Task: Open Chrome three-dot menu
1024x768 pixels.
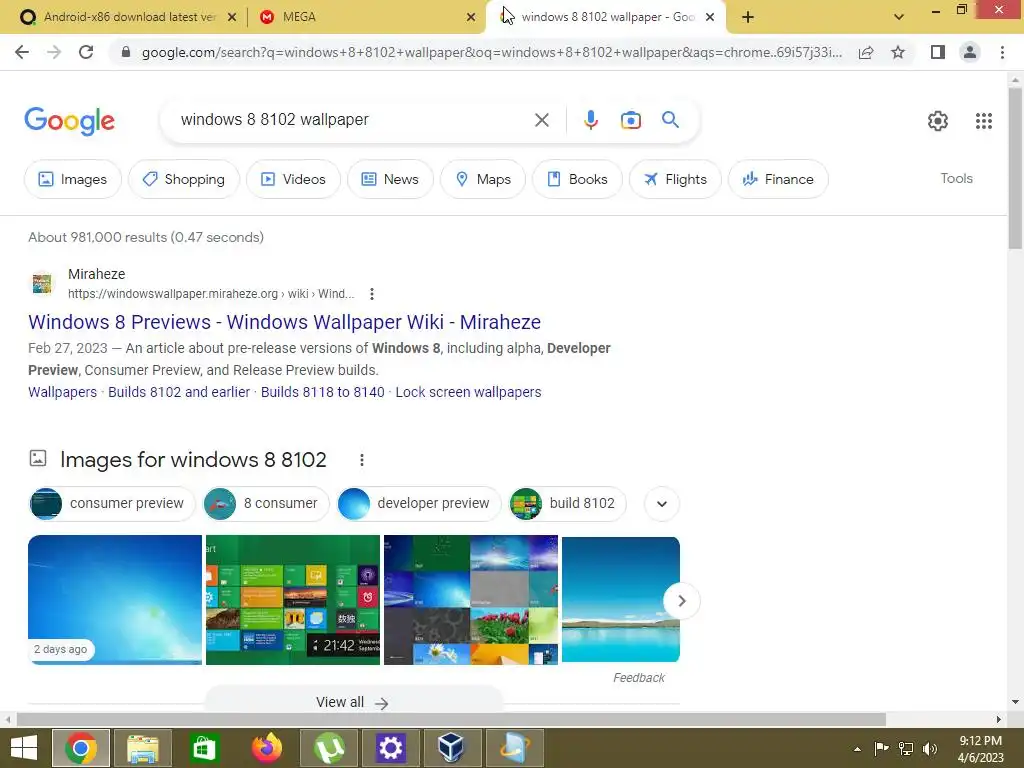Action: coord(1002,52)
